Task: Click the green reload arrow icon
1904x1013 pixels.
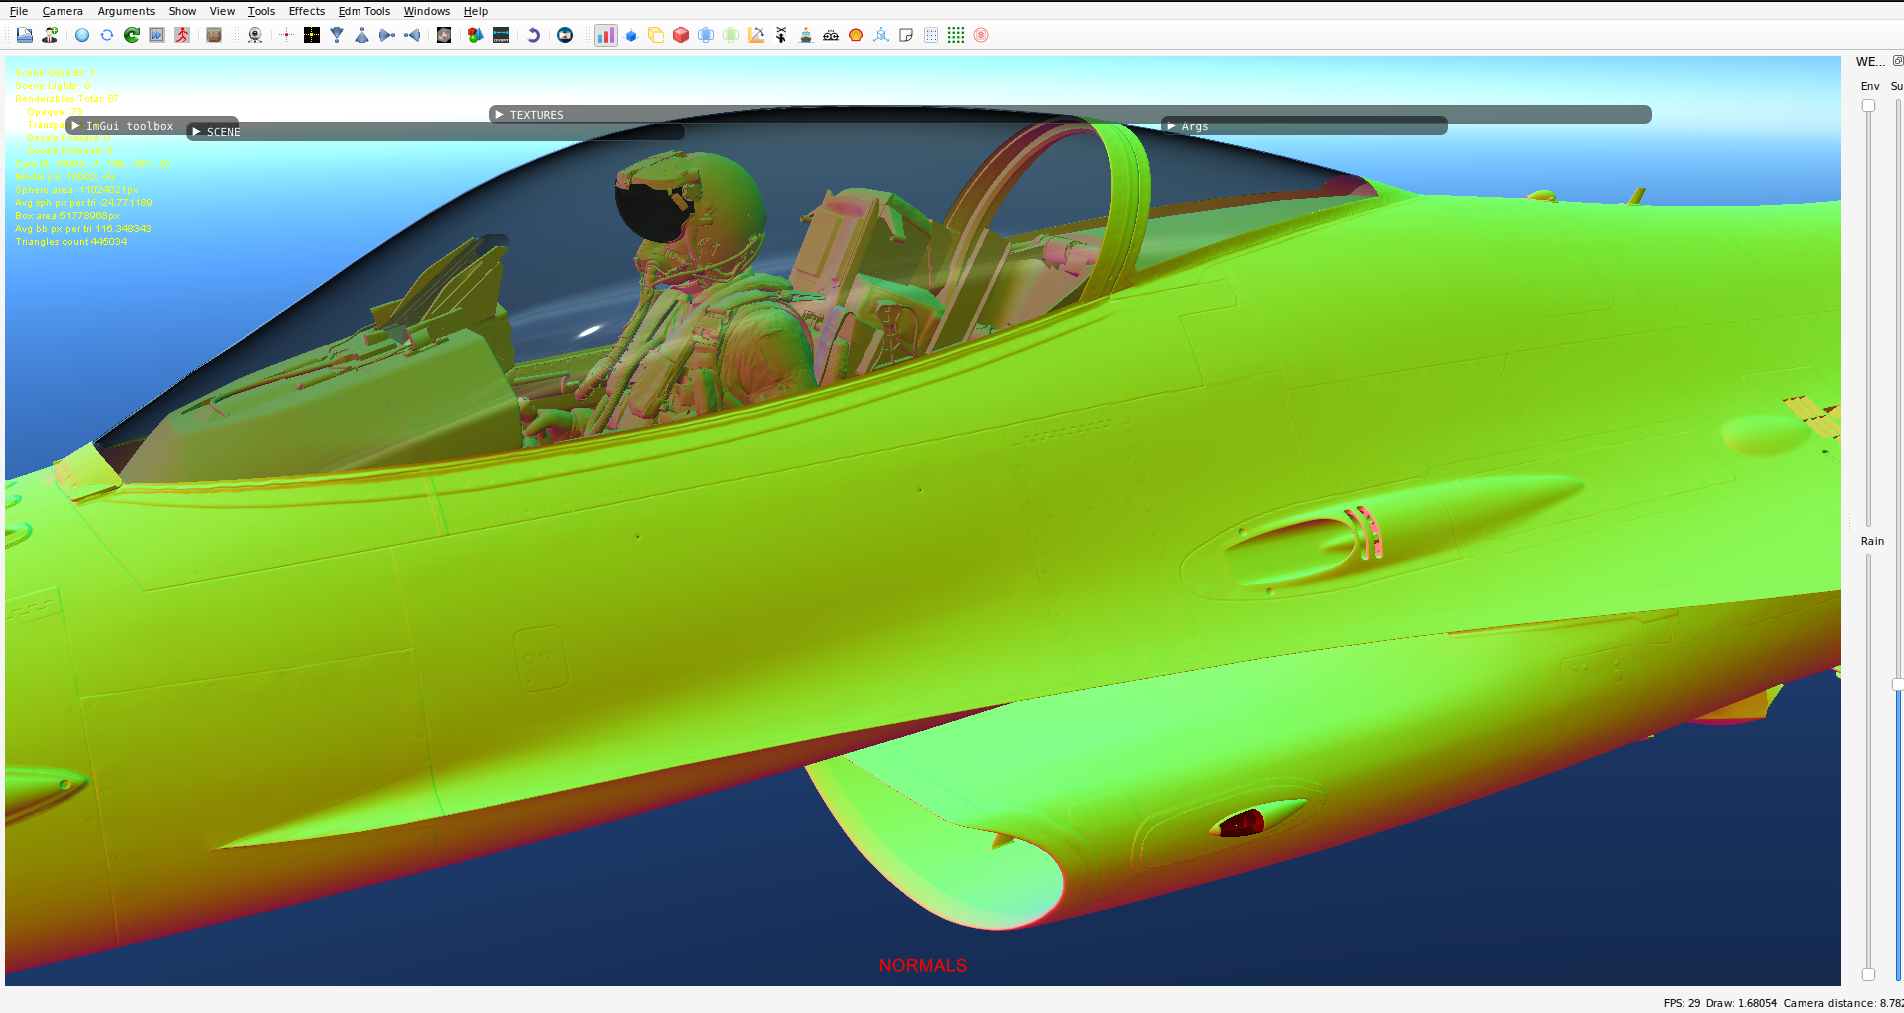Action: point(132,35)
